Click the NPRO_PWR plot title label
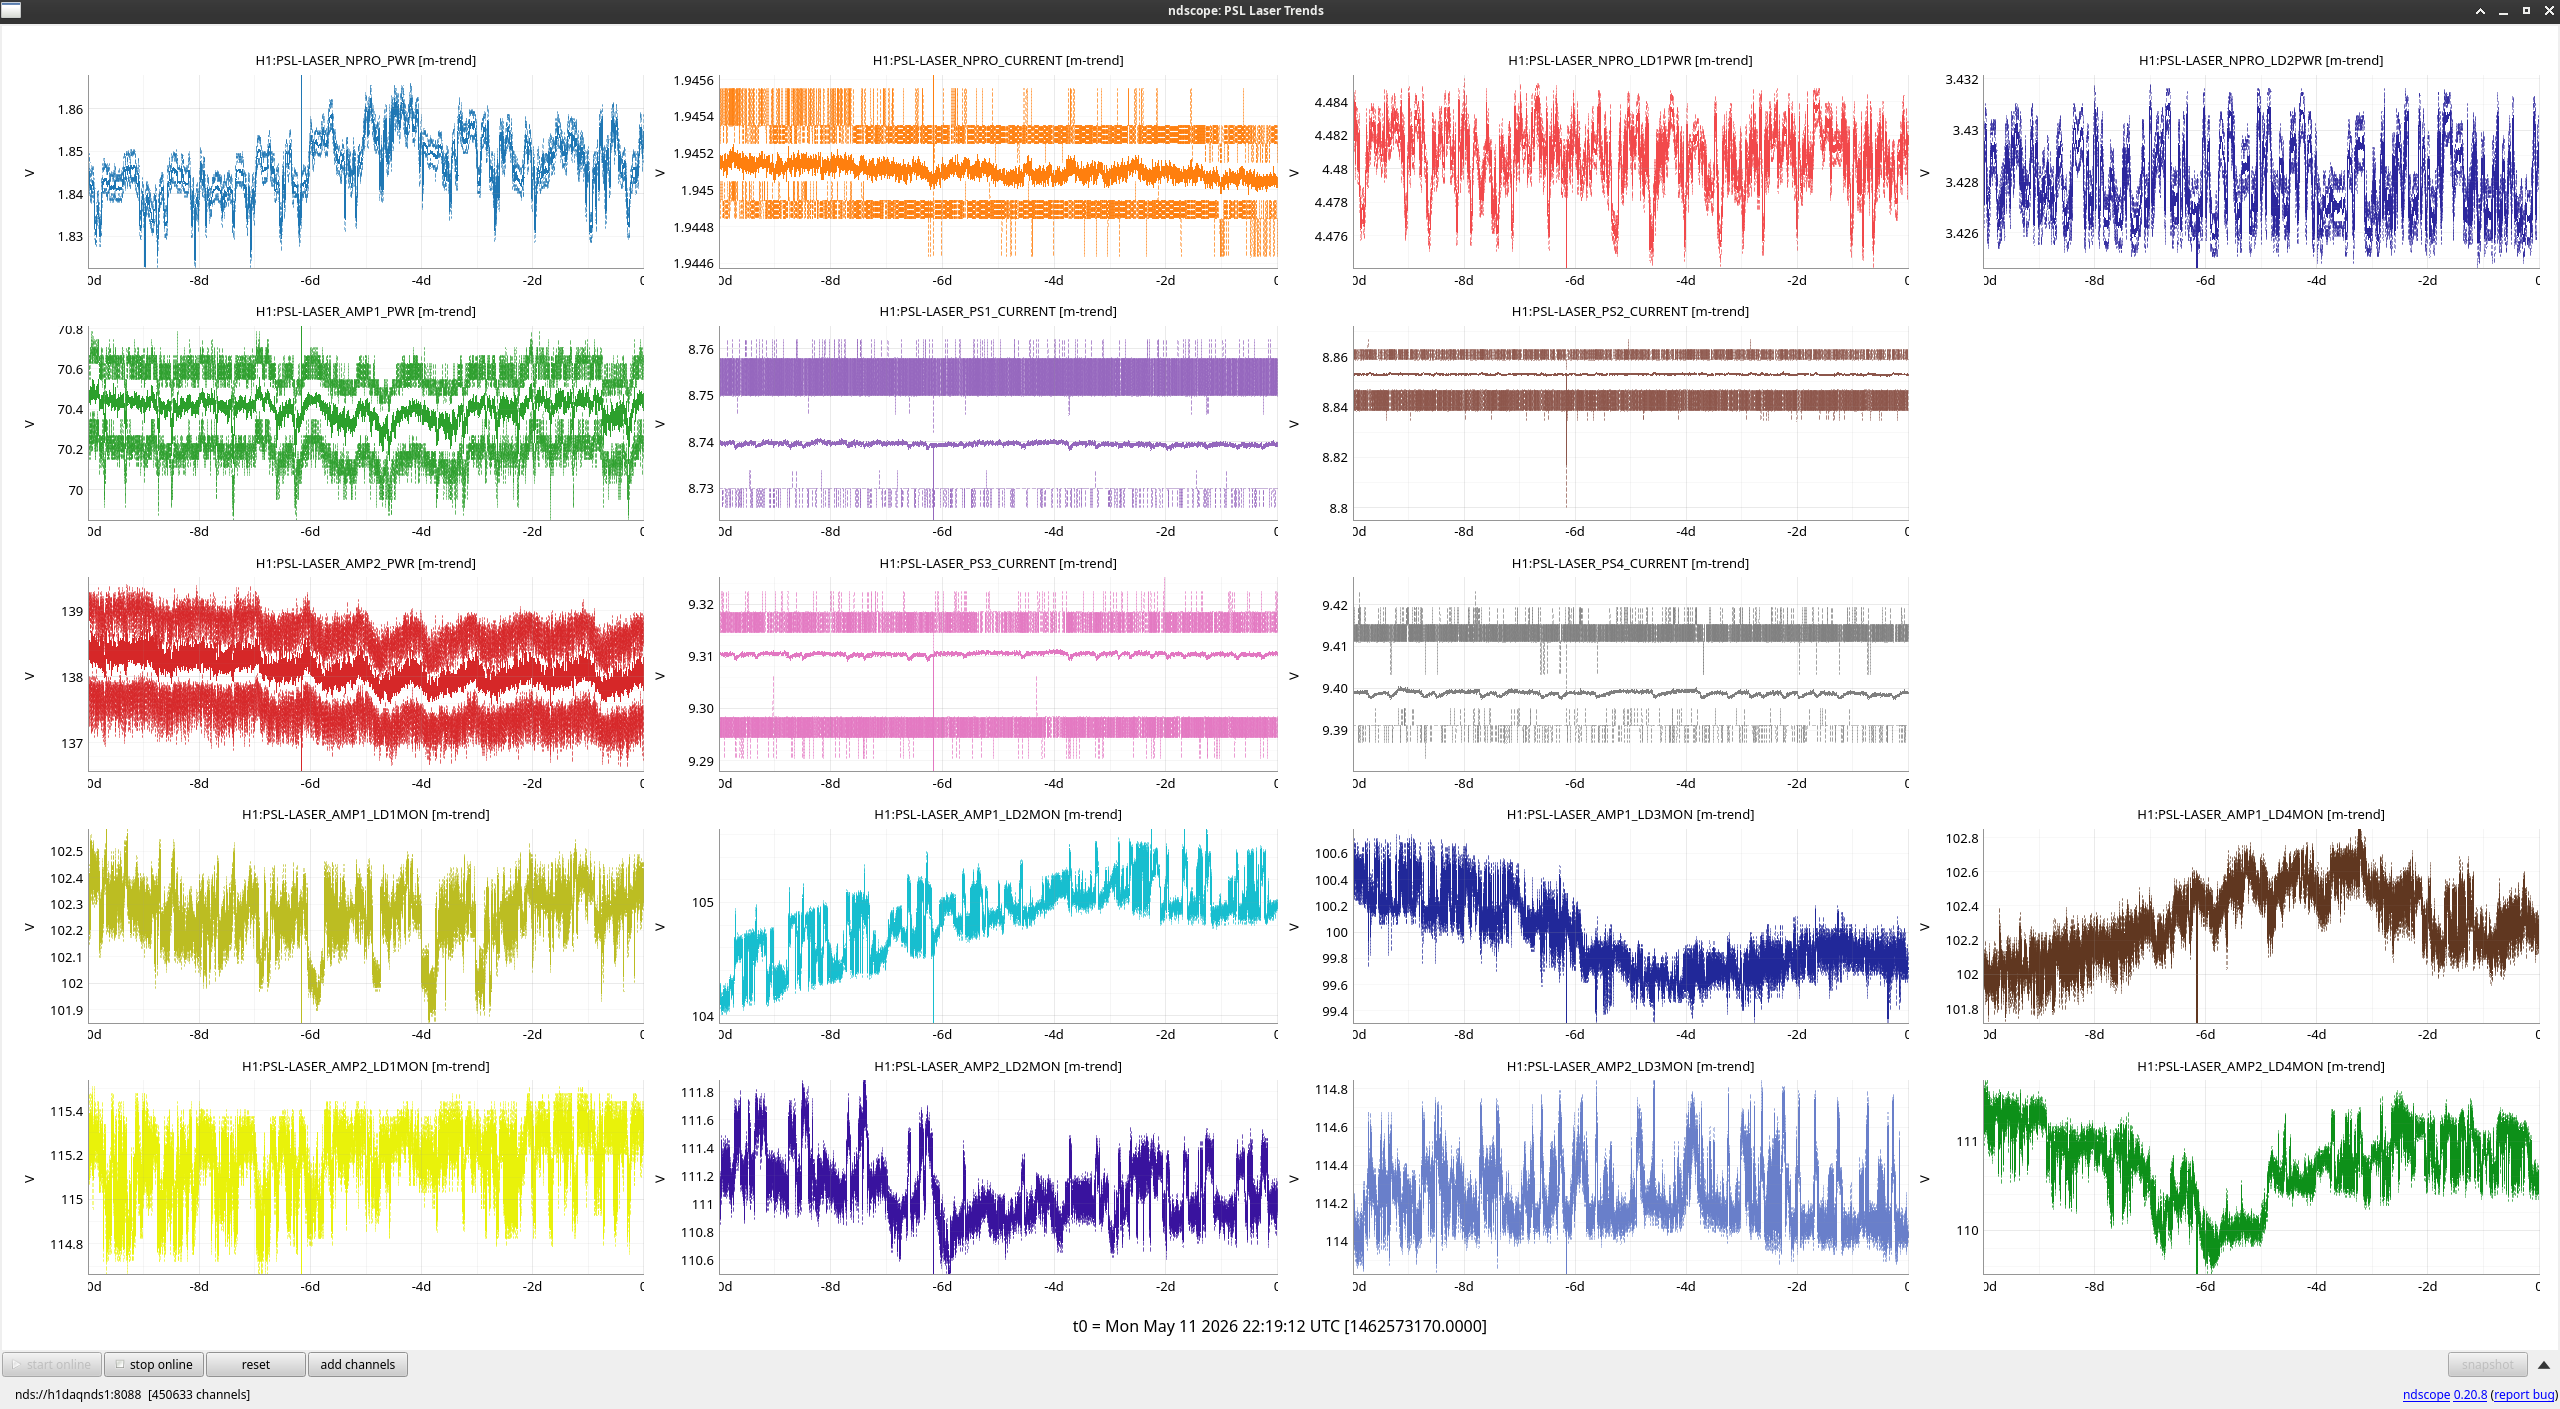 tap(365, 60)
